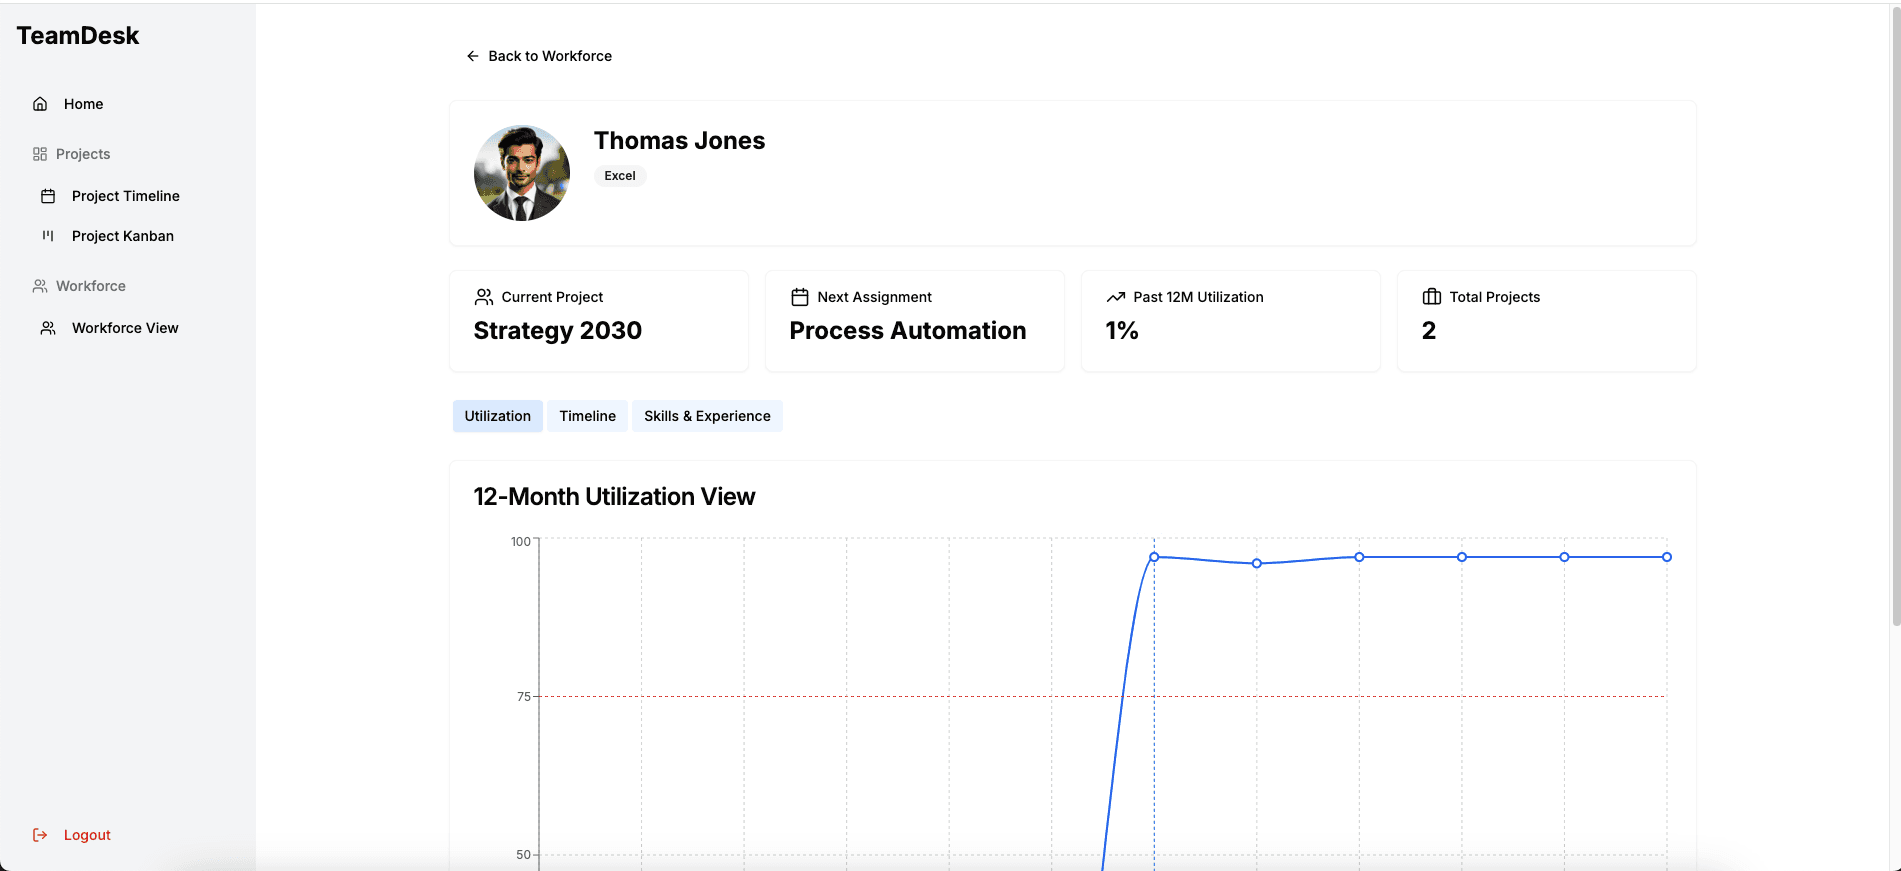Viewport: 1901px width, 871px height.
Task: Select the Utilization tab
Action: click(x=497, y=416)
